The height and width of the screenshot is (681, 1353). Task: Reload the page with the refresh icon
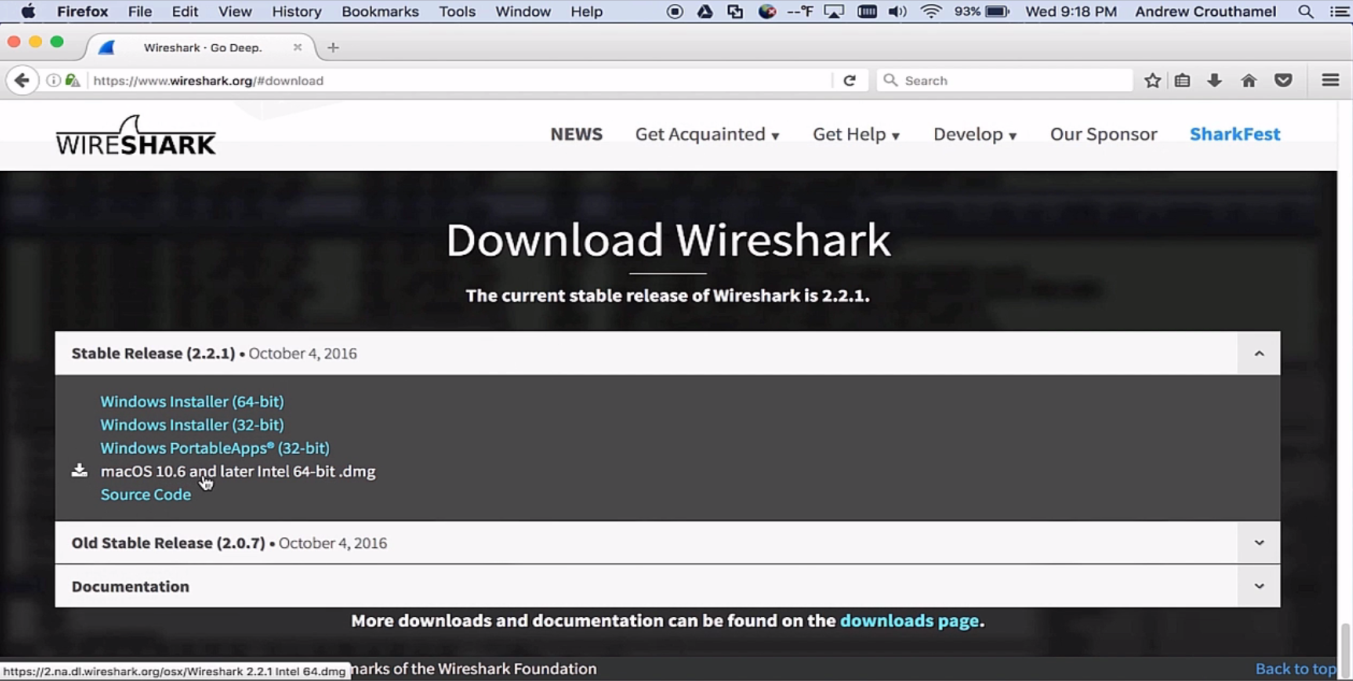point(849,80)
